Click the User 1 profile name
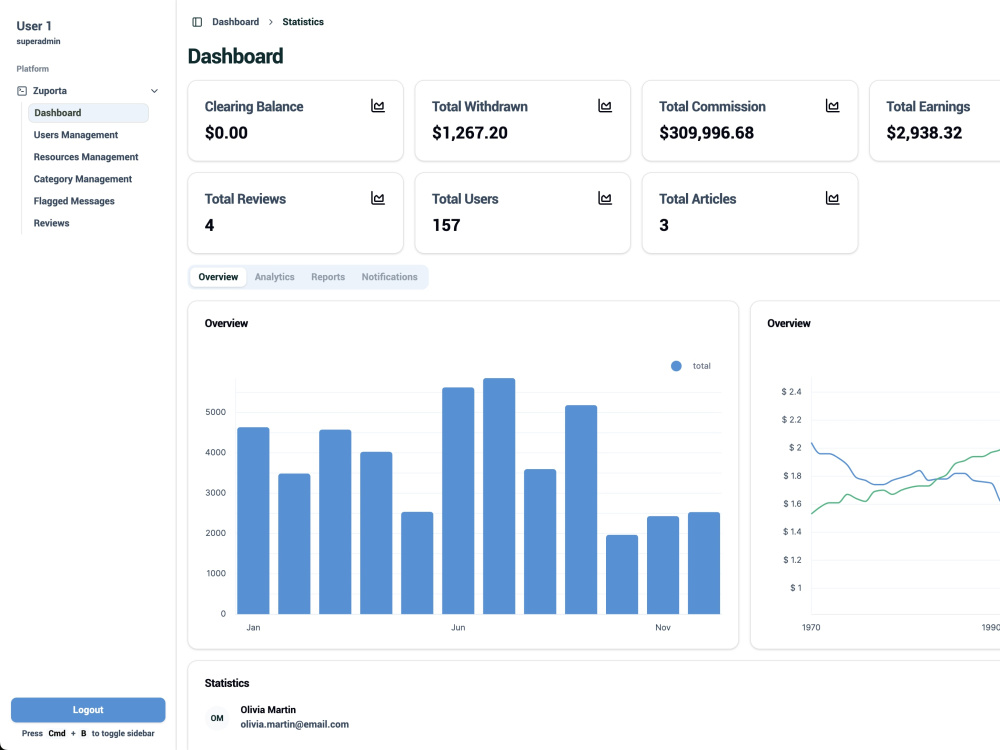The height and width of the screenshot is (750, 1000). pyautogui.click(x=34, y=26)
